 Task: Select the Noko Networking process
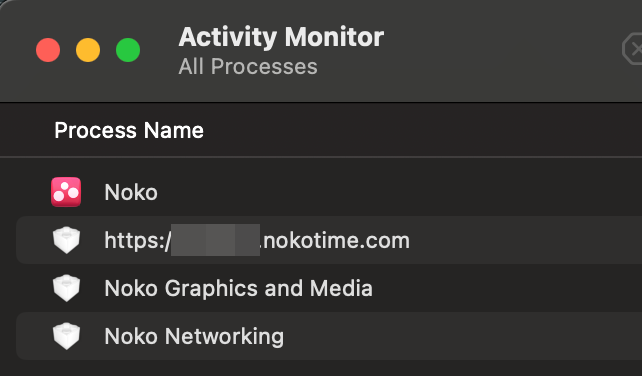click(x=194, y=336)
